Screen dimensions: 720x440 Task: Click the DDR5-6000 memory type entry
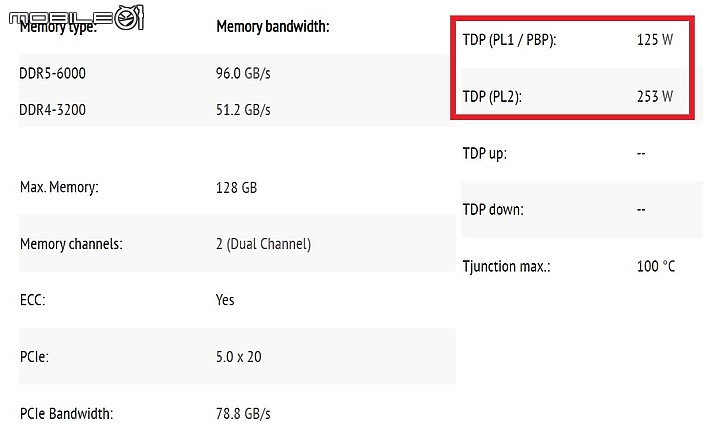coord(52,73)
